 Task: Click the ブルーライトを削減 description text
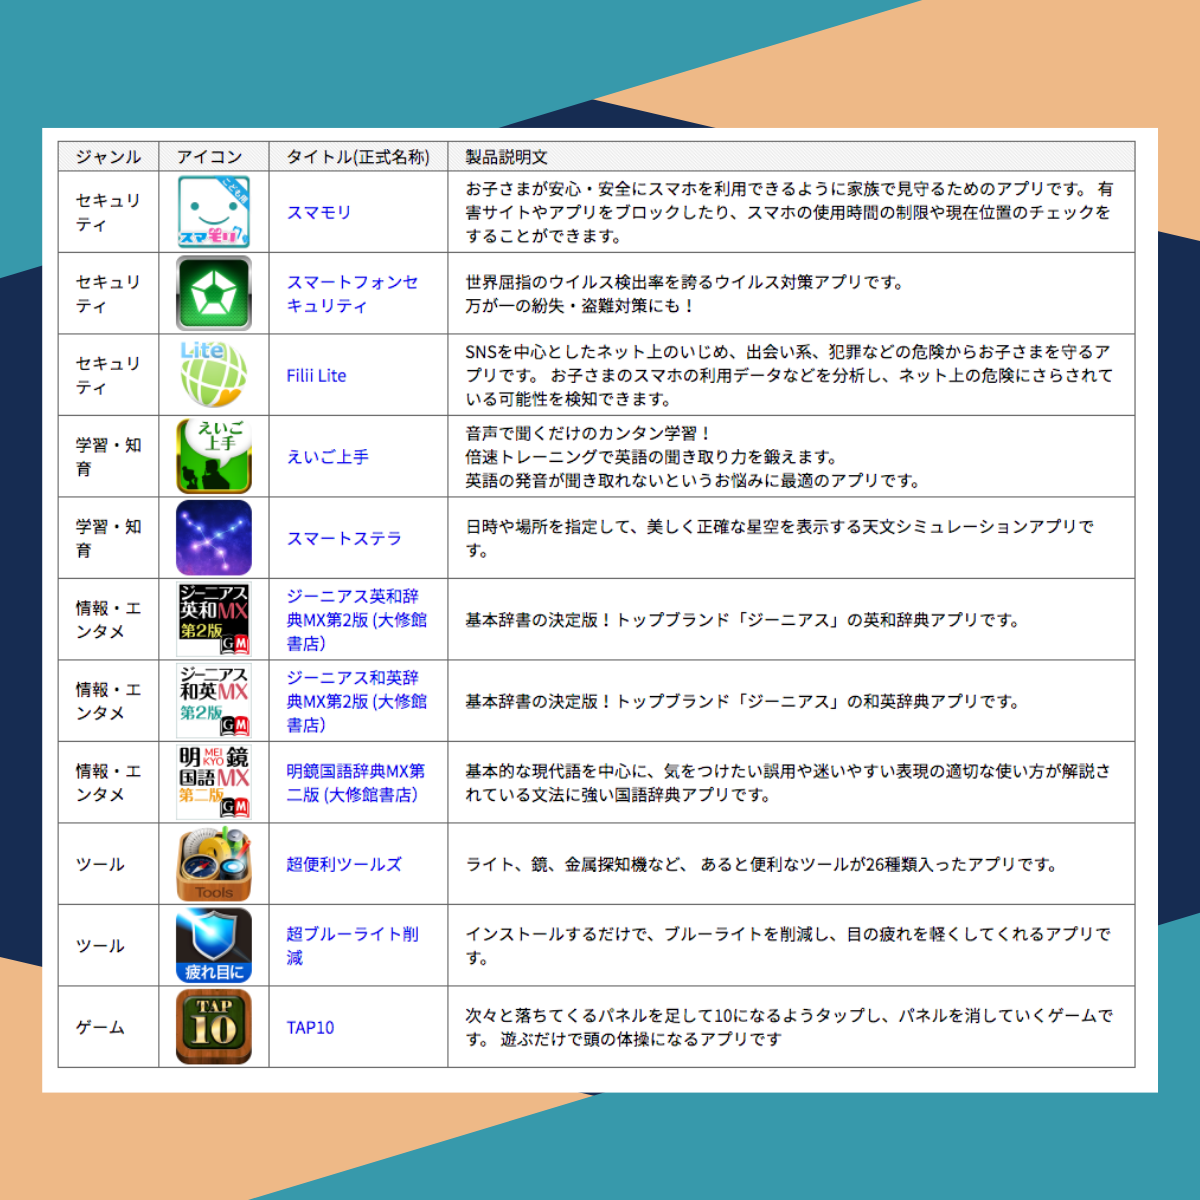point(788,946)
